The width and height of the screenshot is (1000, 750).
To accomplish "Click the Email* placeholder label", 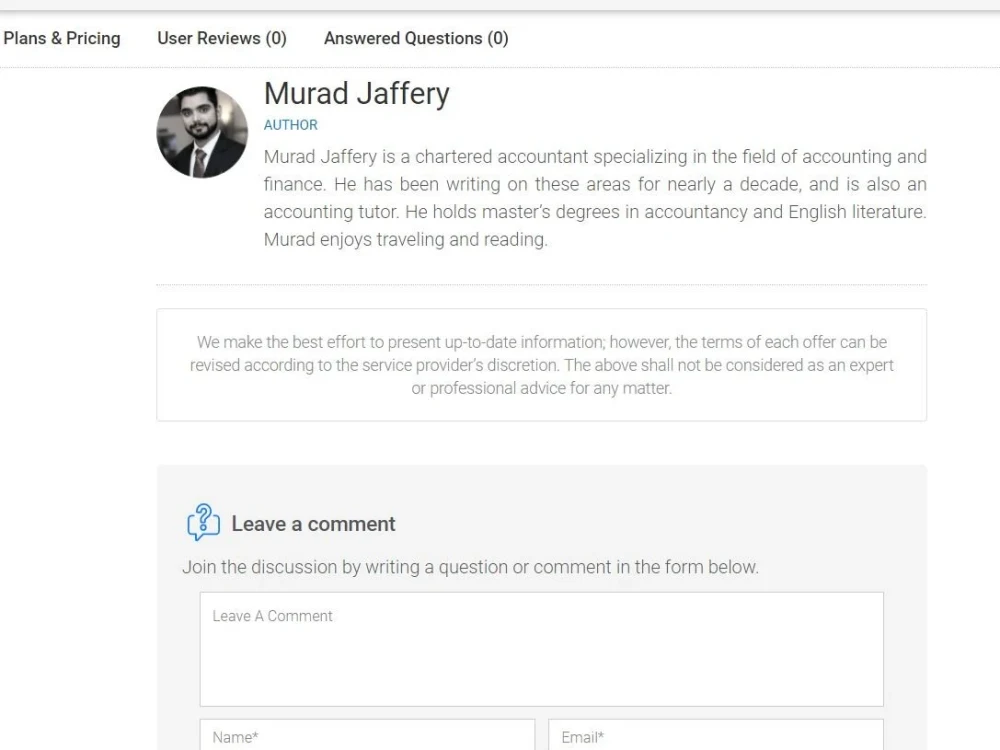I will 582,737.
